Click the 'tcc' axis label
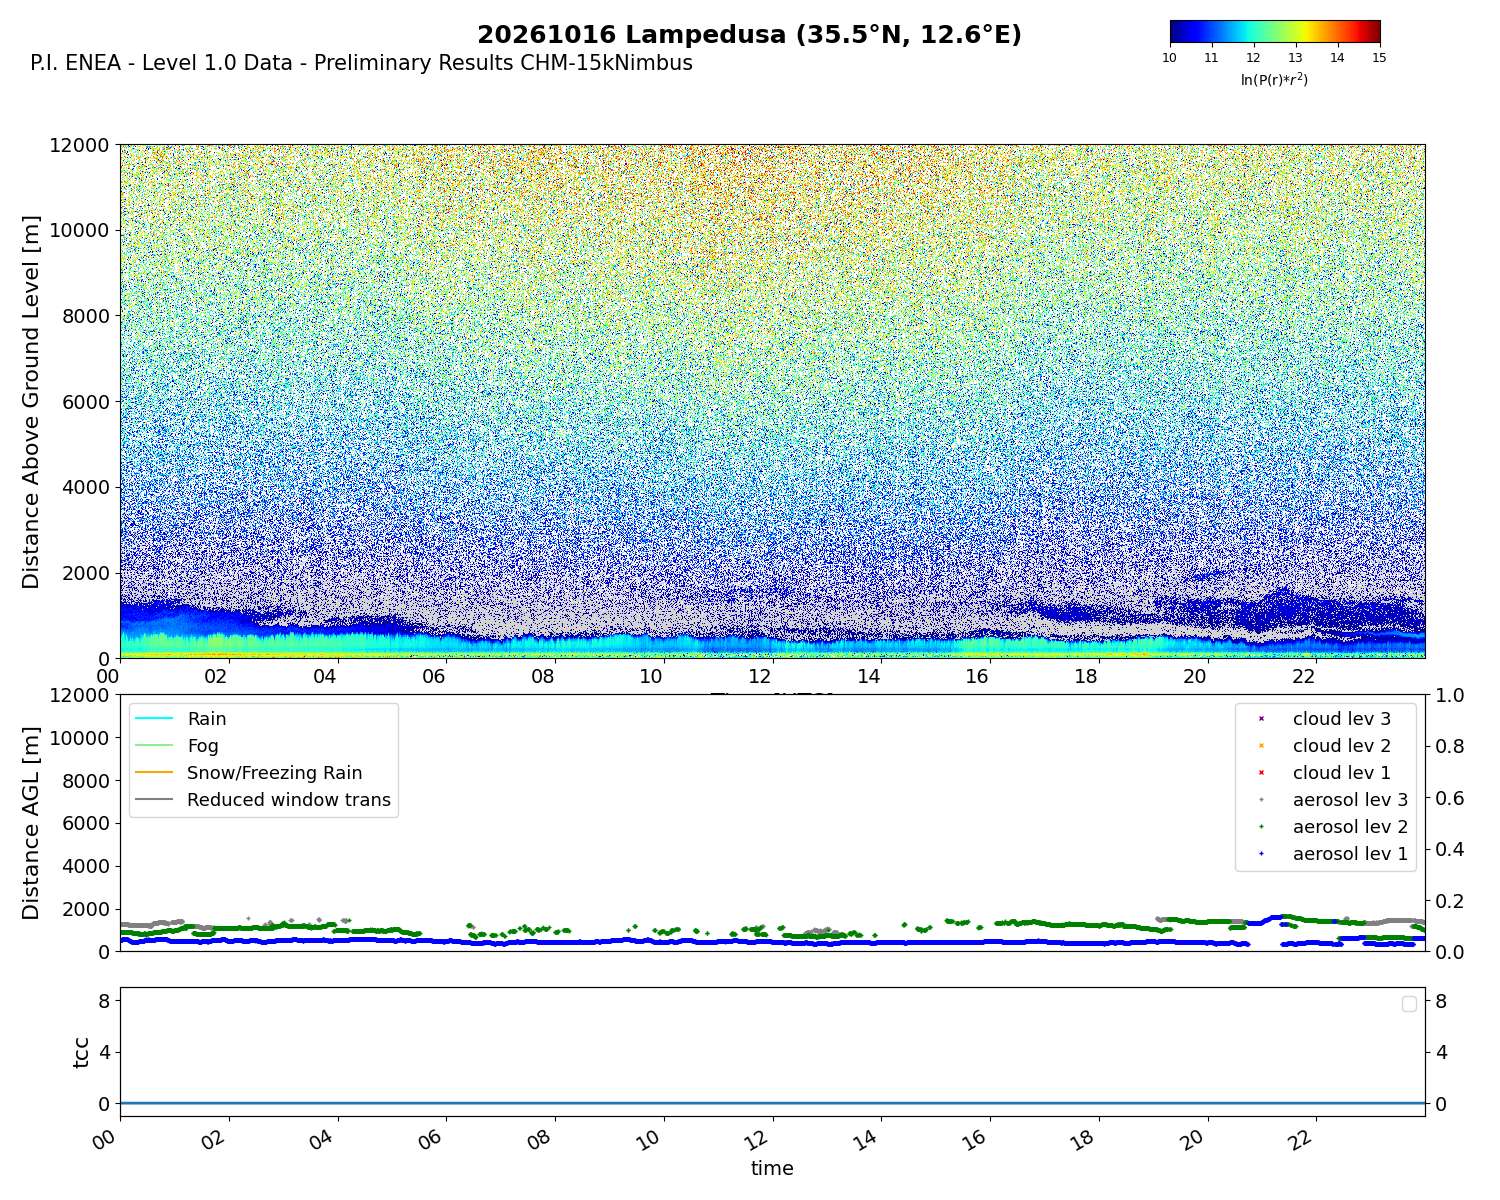Viewport: 1500px width, 1200px height. [x=82, y=1052]
